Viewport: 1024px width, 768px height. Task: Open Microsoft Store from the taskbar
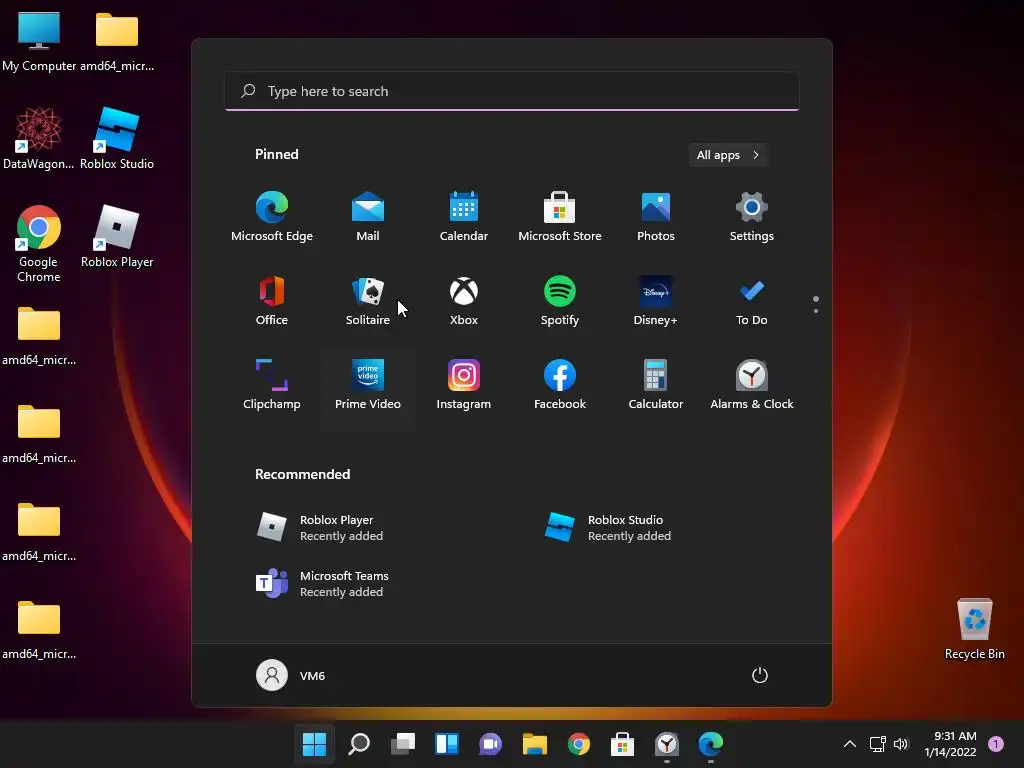point(622,744)
